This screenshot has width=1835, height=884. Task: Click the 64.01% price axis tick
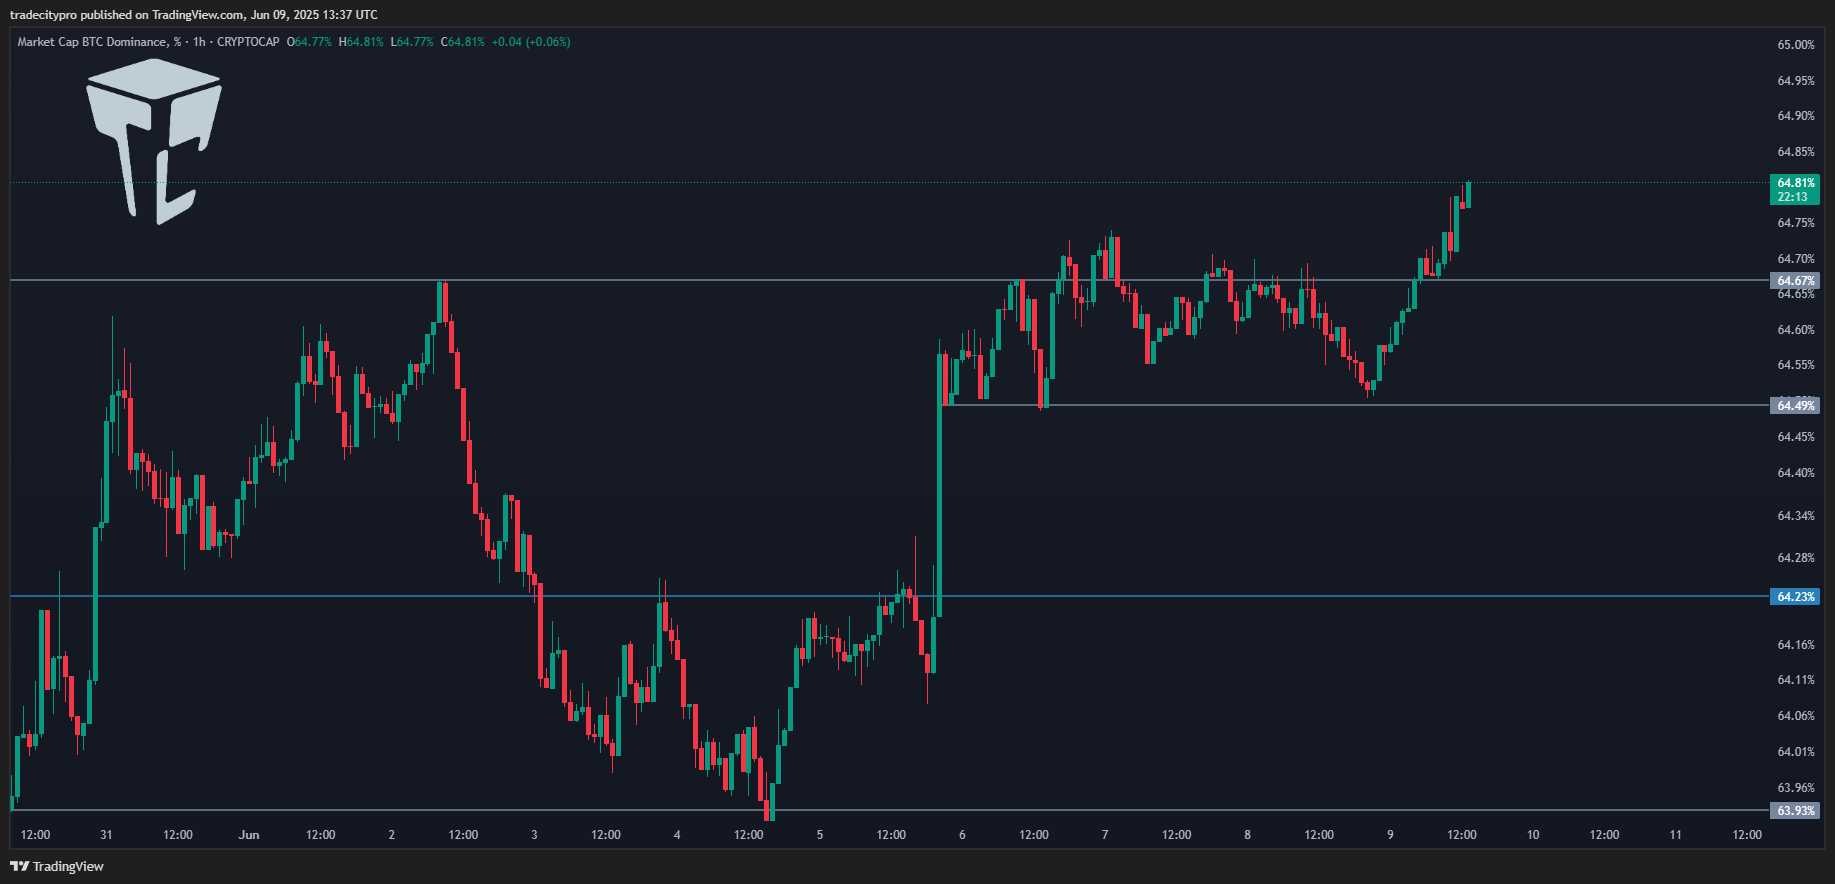pyautogui.click(x=1796, y=752)
